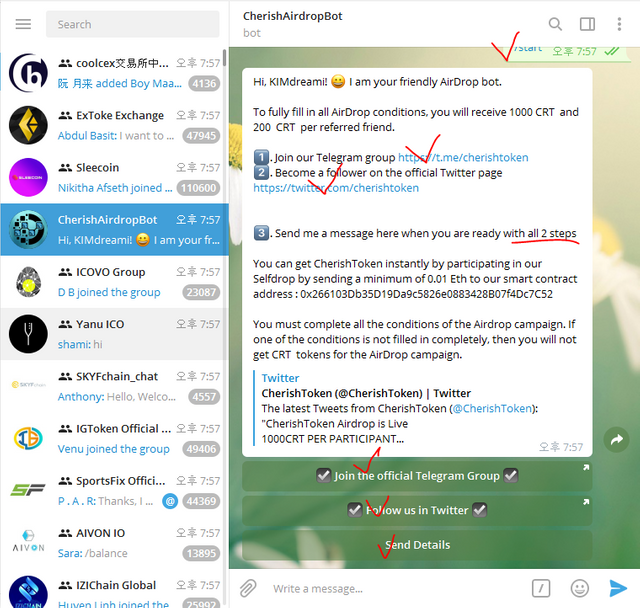Click the AIVON IO avatar
The image size is (640, 608).
click(x=28, y=542)
